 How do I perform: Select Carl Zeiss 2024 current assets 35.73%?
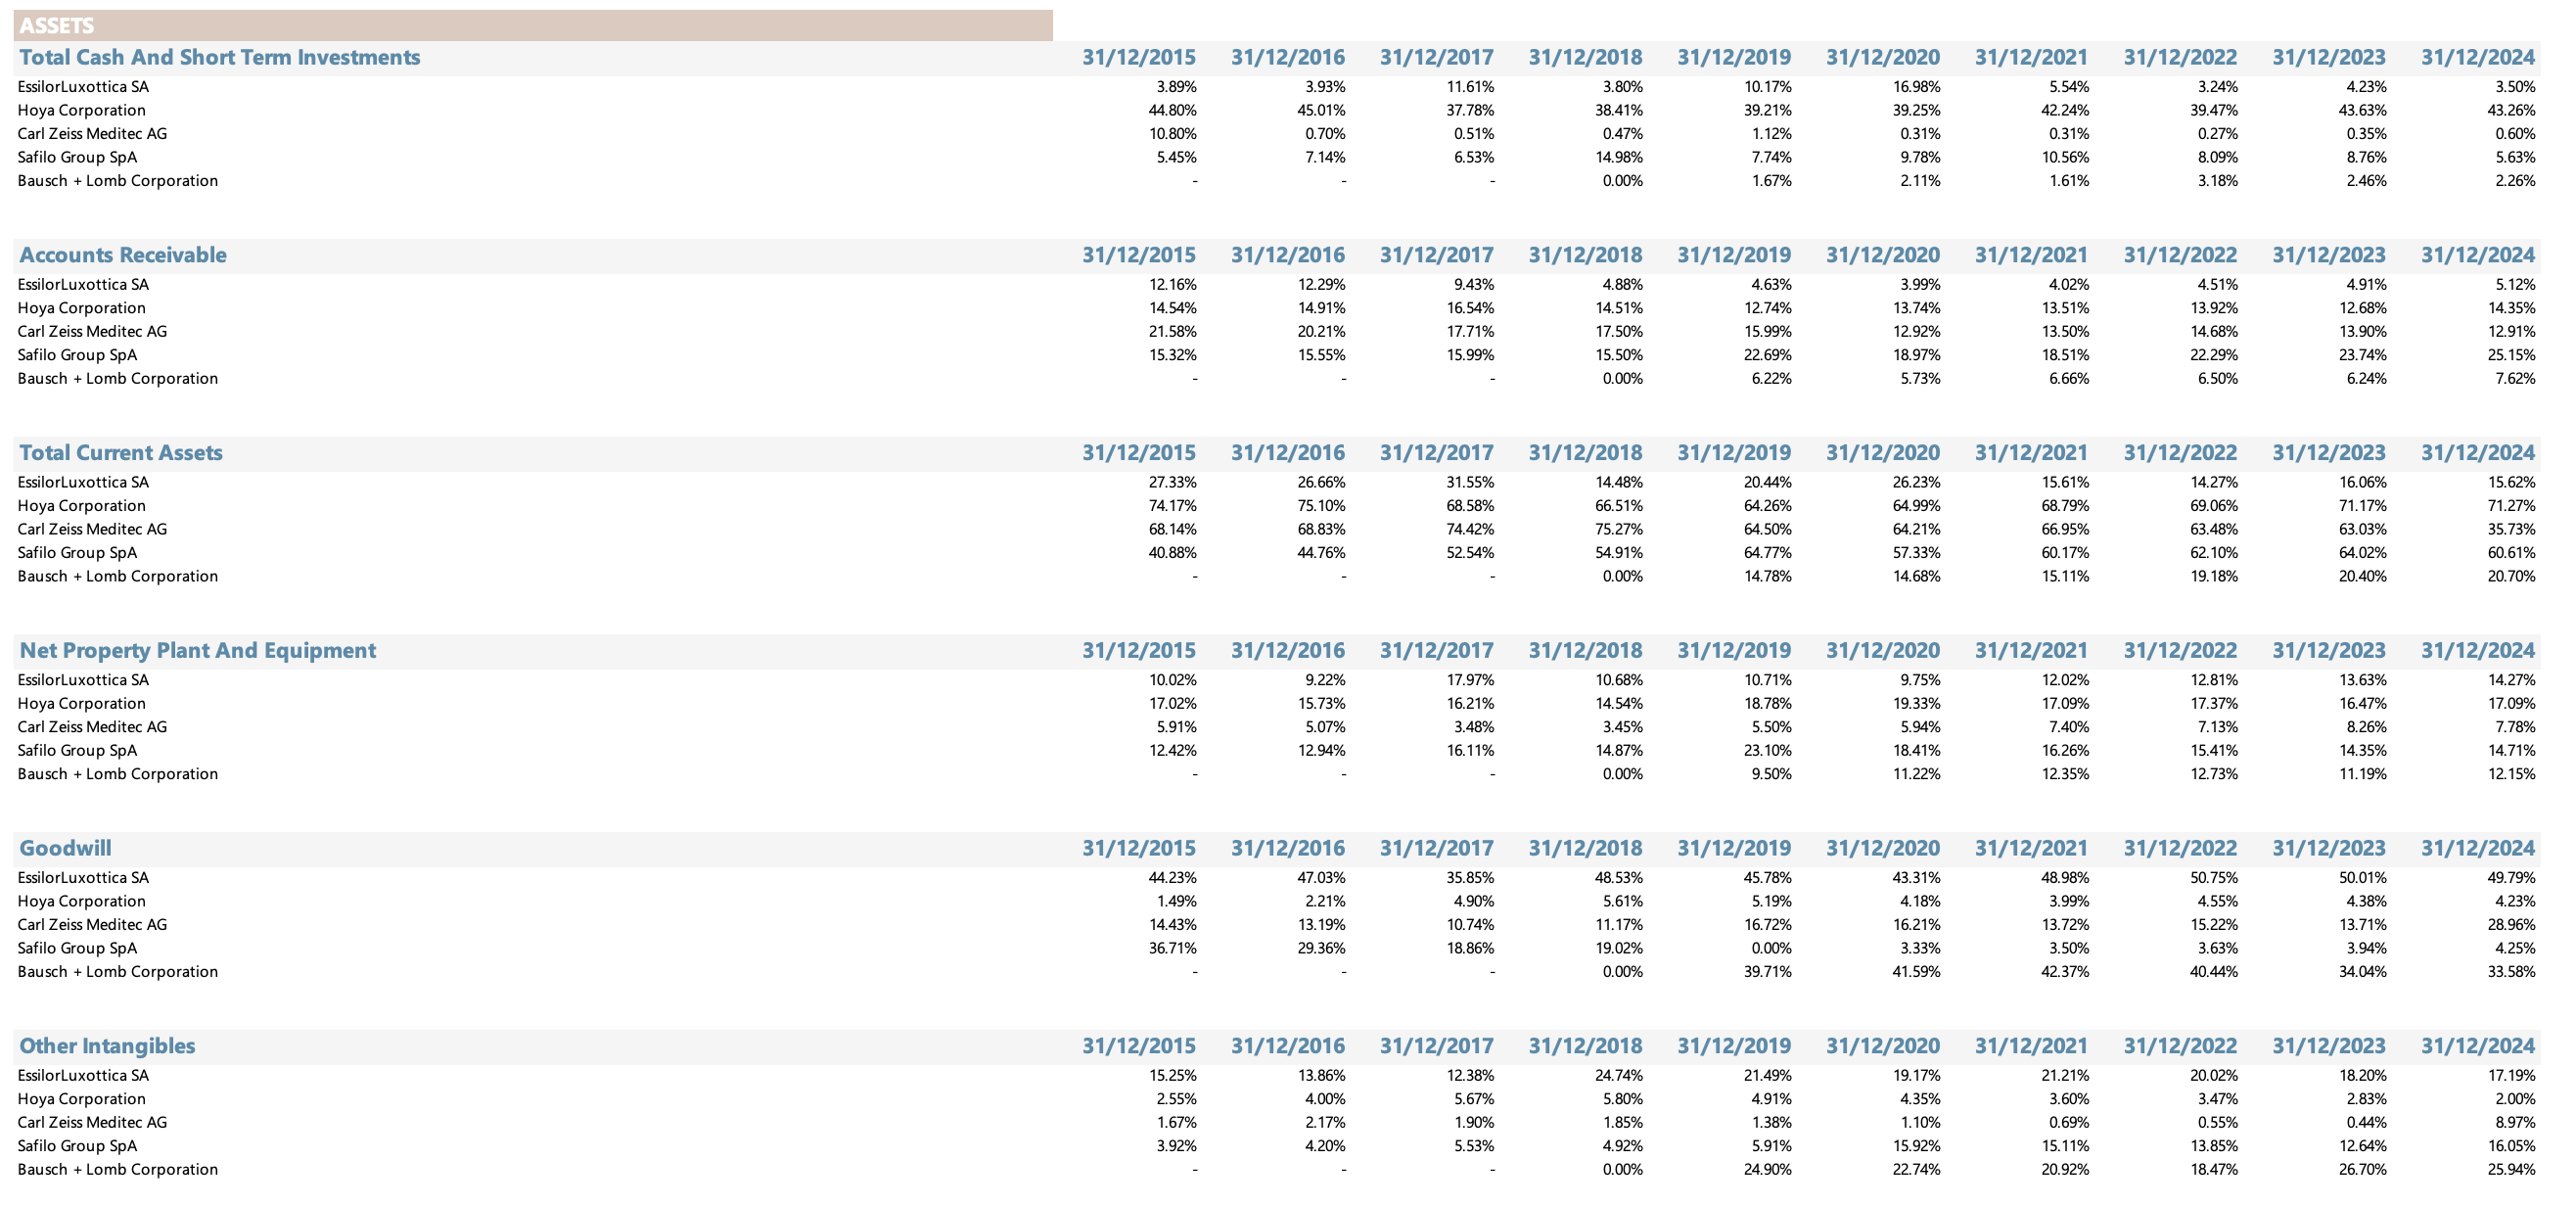pyautogui.click(x=2511, y=529)
